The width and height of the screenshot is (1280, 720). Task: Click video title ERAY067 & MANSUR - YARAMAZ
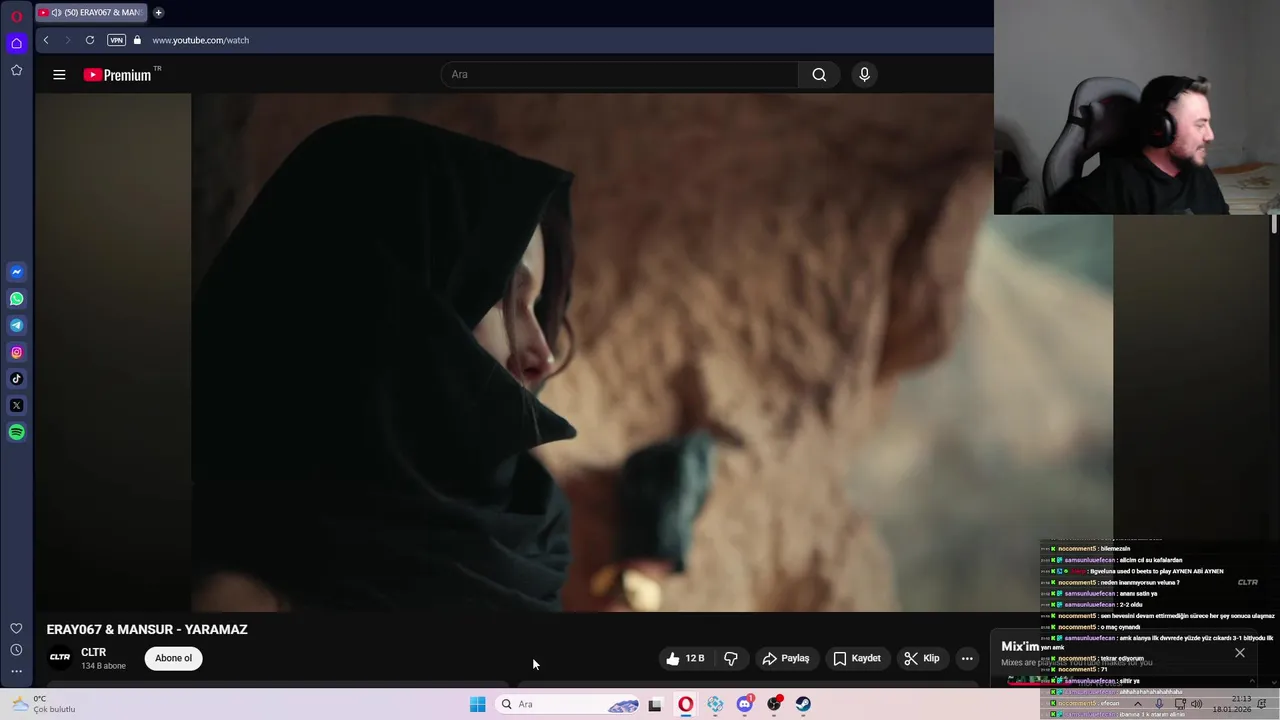(147, 629)
